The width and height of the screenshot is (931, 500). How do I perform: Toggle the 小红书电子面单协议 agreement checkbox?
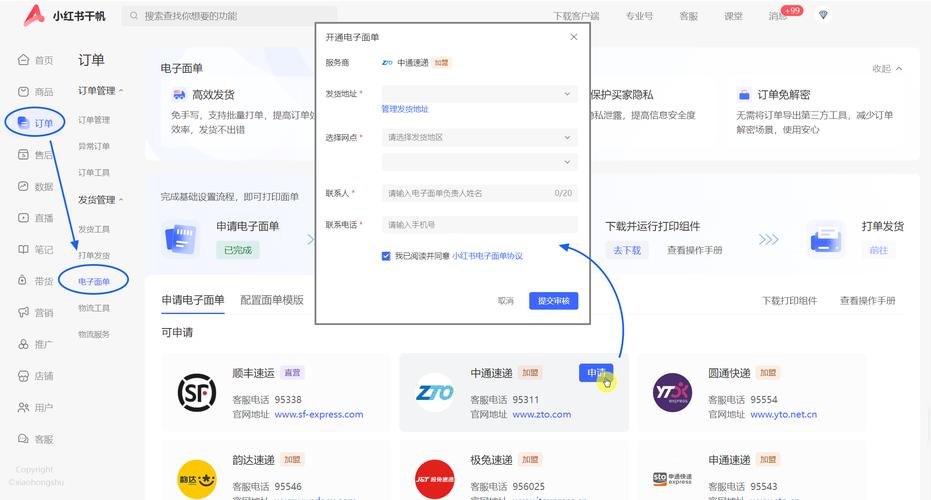[x=386, y=256]
